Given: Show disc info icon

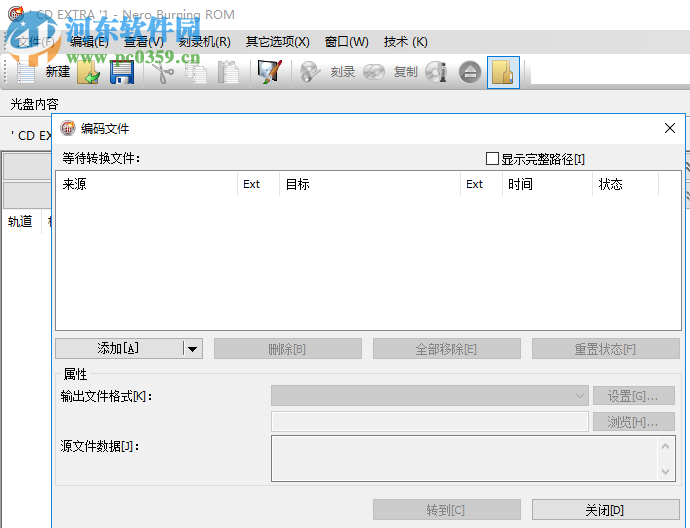Looking at the screenshot, I should (x=436, y=72).
